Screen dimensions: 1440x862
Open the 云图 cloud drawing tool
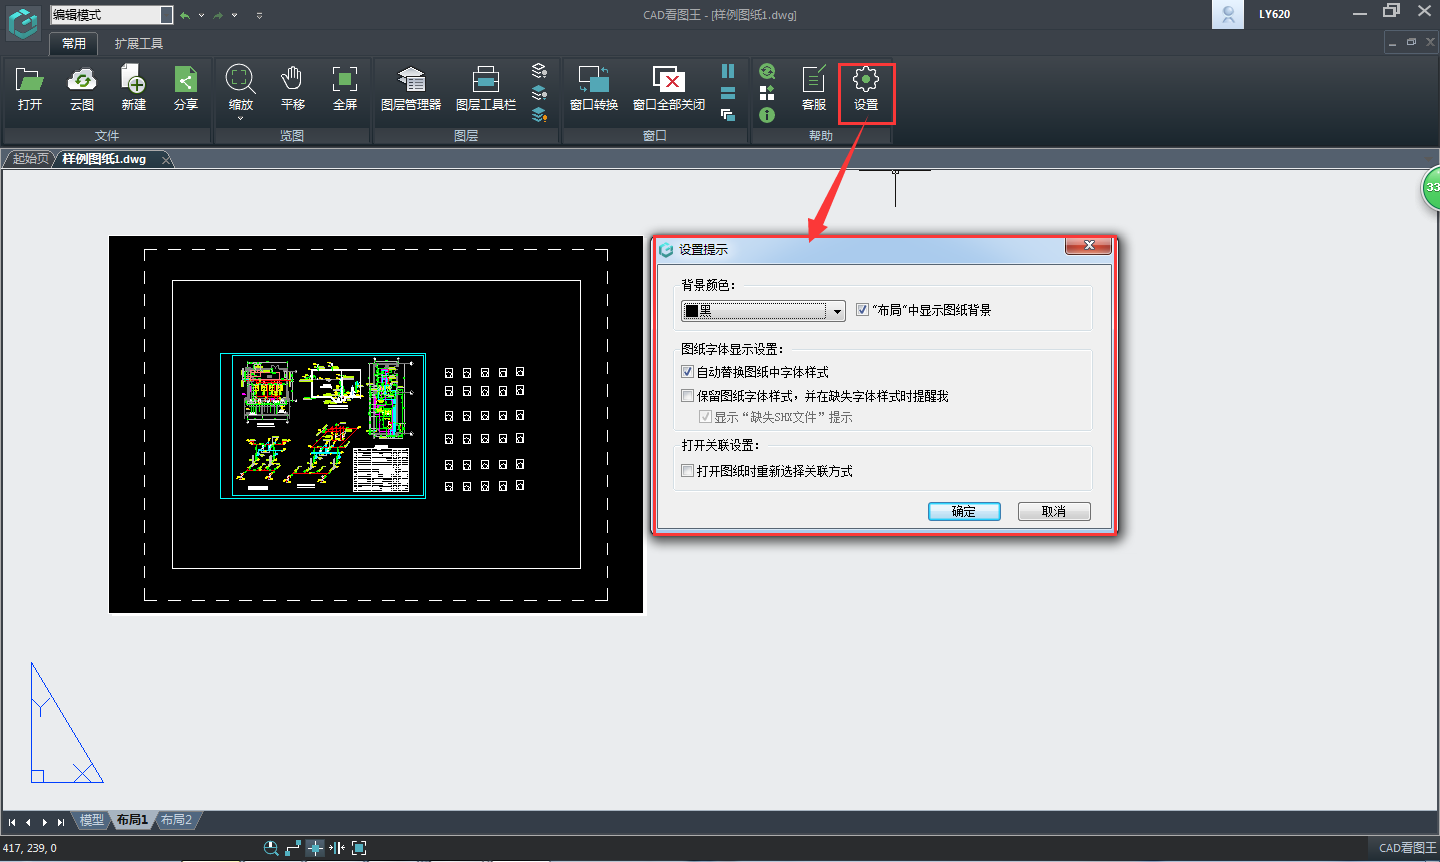point(82,88)
